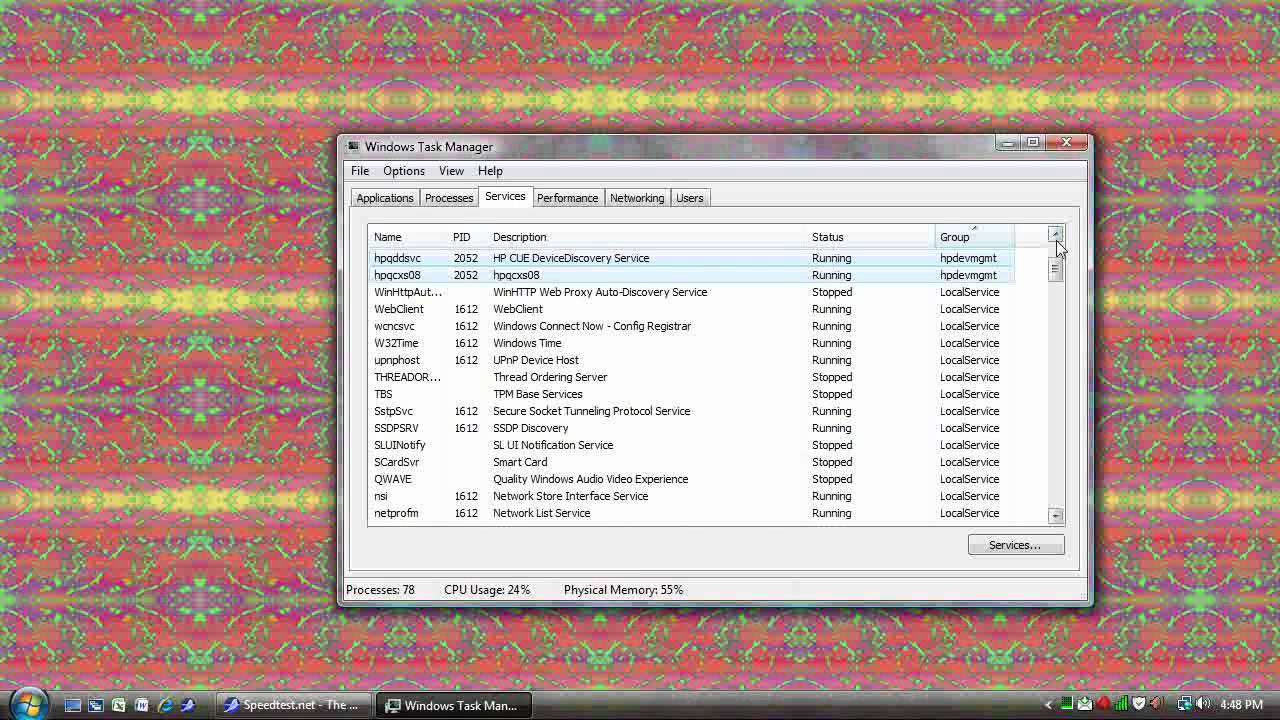This screenshot has width=1280, height=720.
Task: Click the Task Manager CPU tray icon
Action: coord(1067,704)
